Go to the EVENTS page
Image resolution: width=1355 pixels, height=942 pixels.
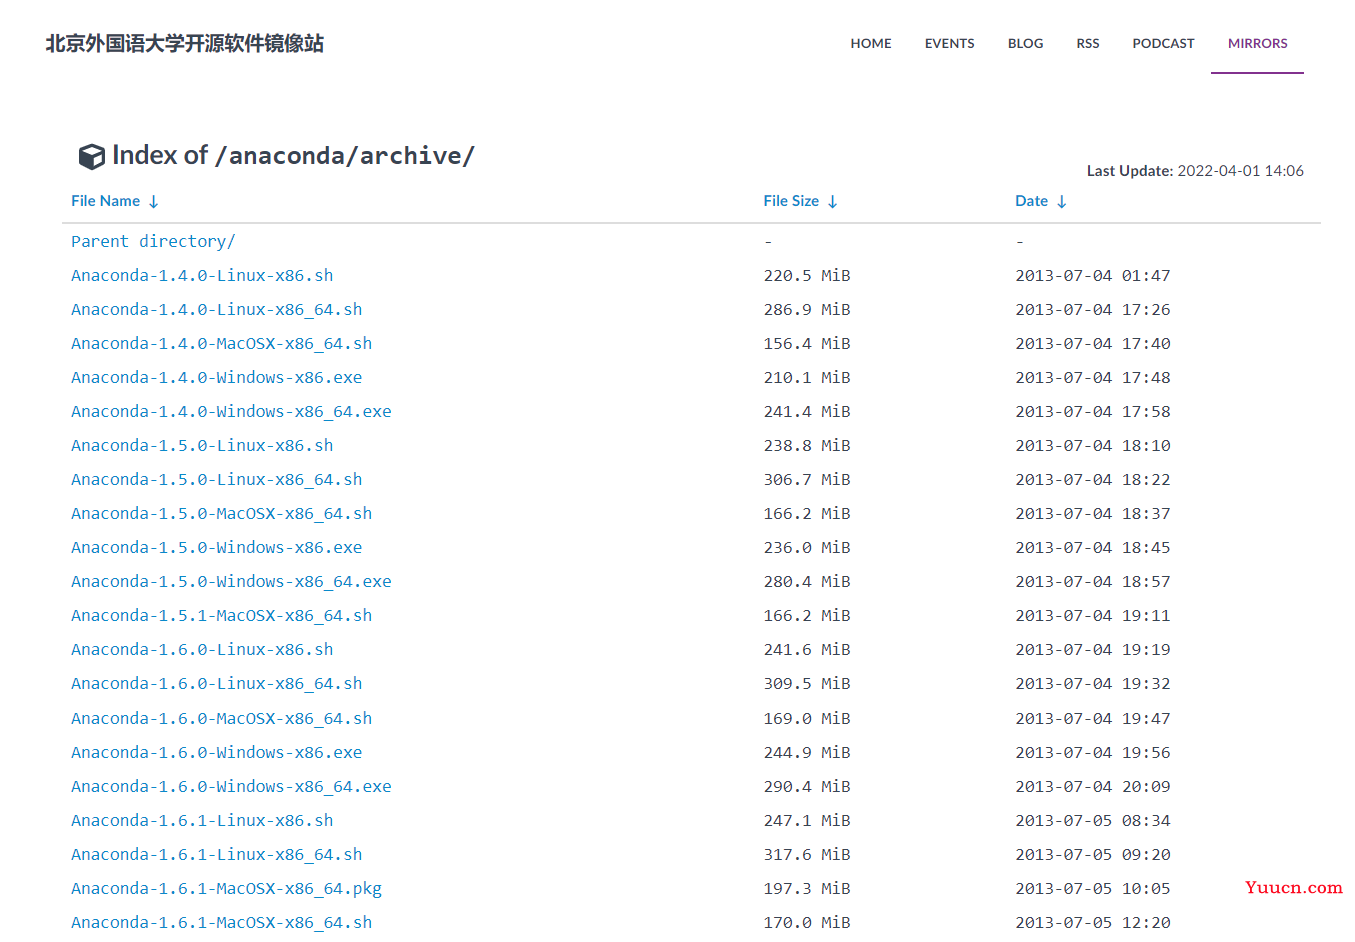point(949,43)
